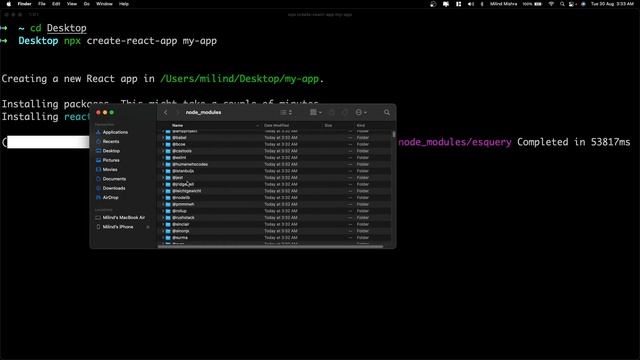The image size is (640, 360).
Task: Click the Wi-Fi icon in menu bar
Action: [x=551, y=4]
